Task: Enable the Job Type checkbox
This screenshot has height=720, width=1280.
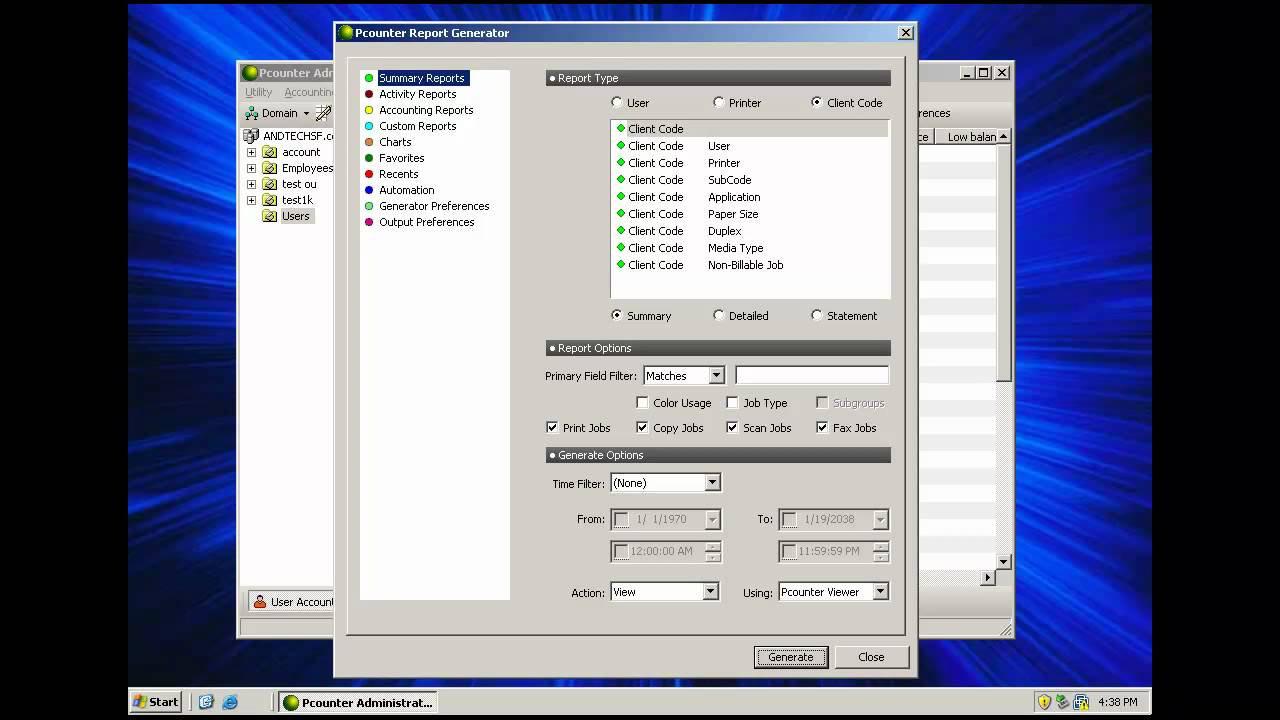Action: point(732,403)
